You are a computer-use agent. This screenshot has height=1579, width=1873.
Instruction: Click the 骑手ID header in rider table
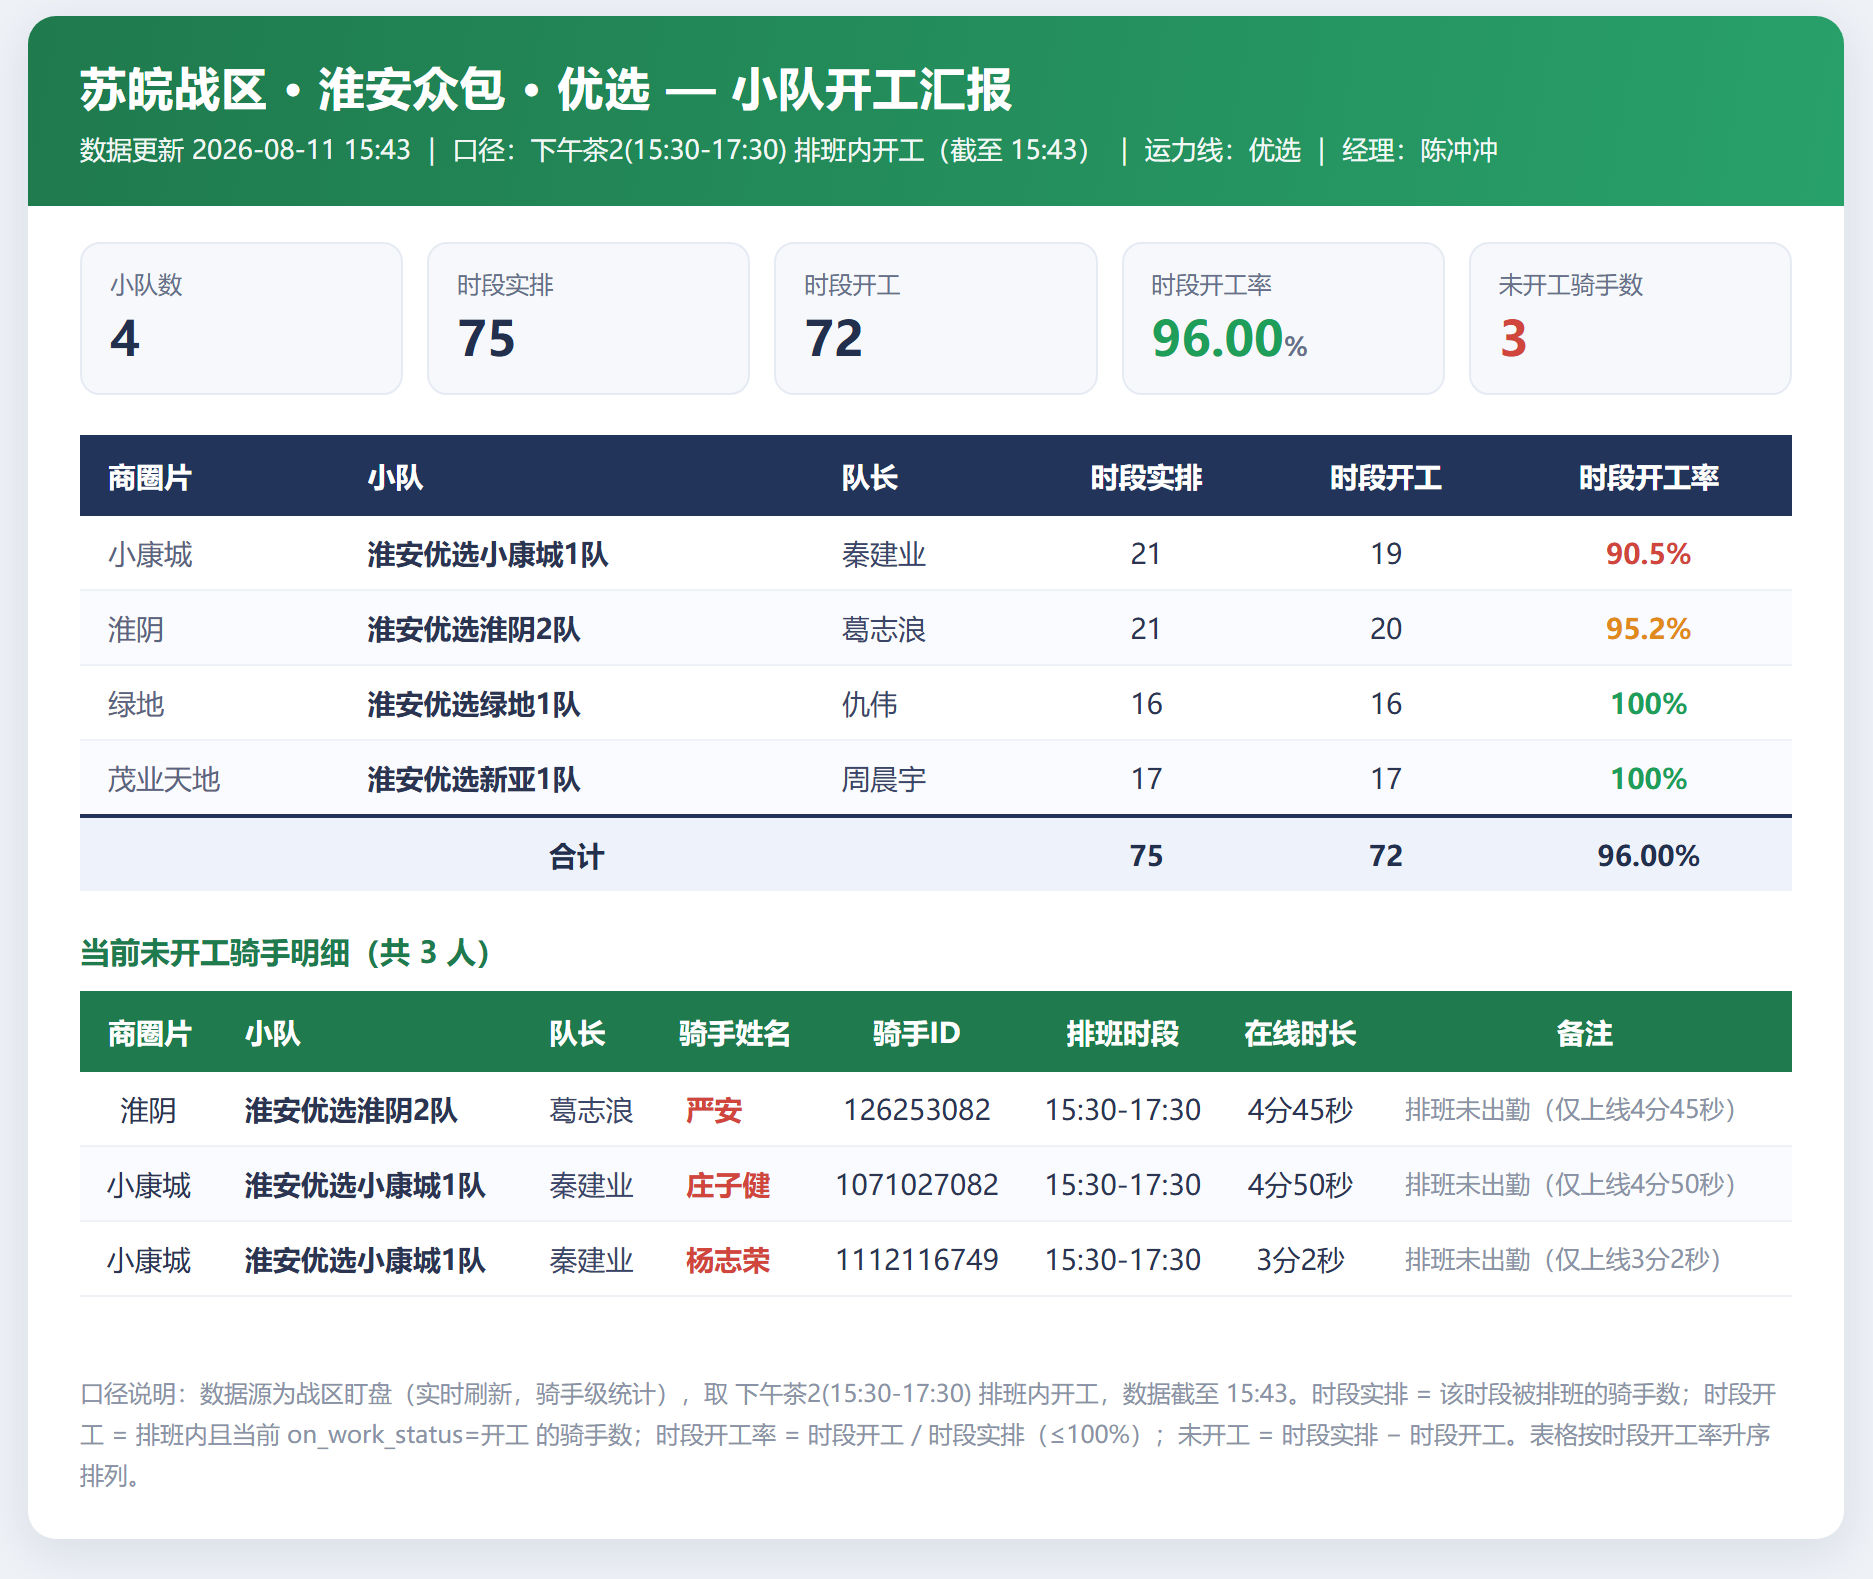[x=916, y=1033]
